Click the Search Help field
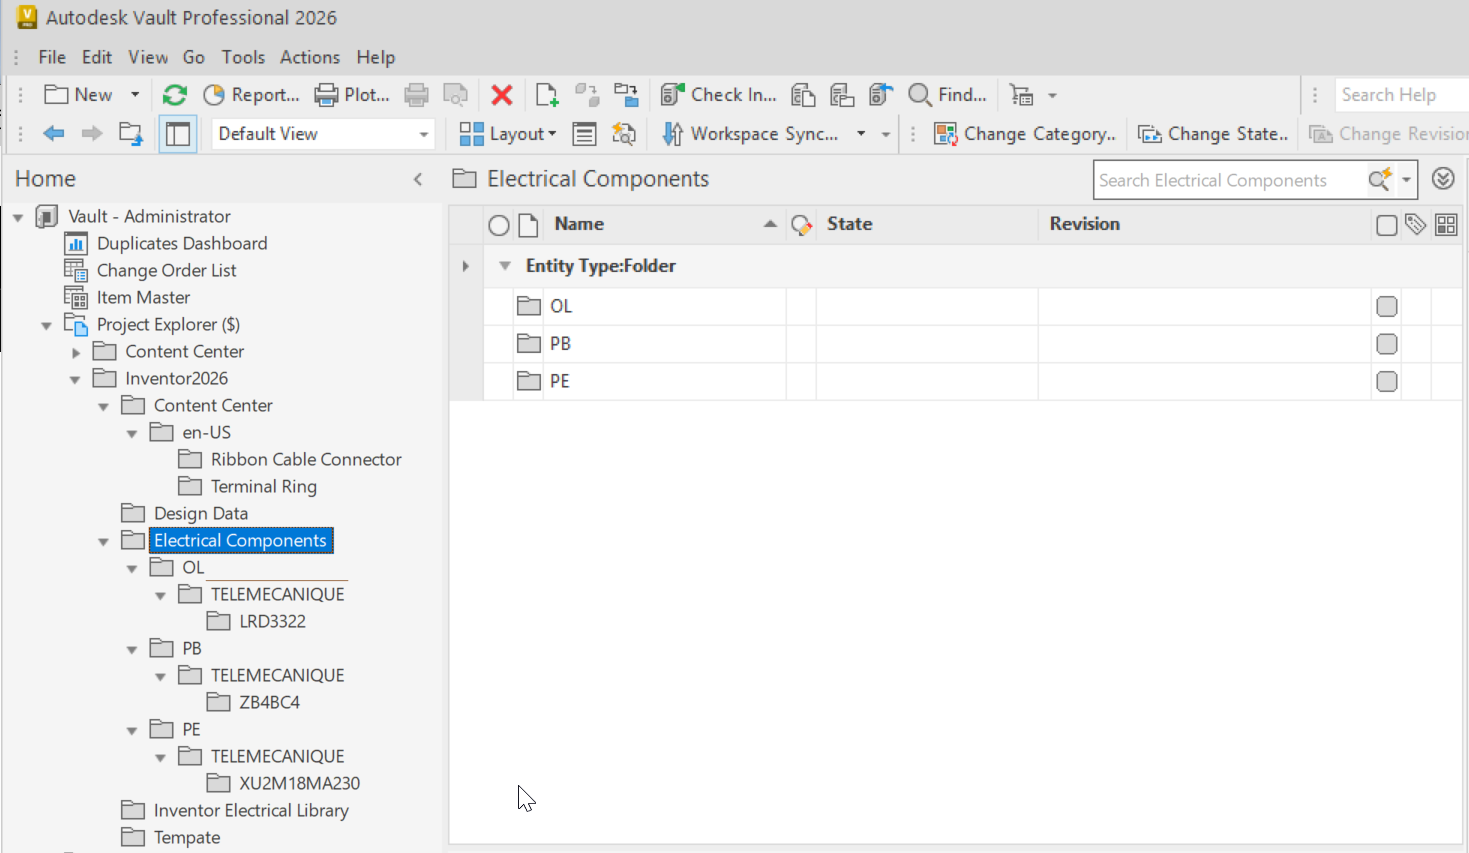Screen dimensions: 1469x853 coord(1400,95)
